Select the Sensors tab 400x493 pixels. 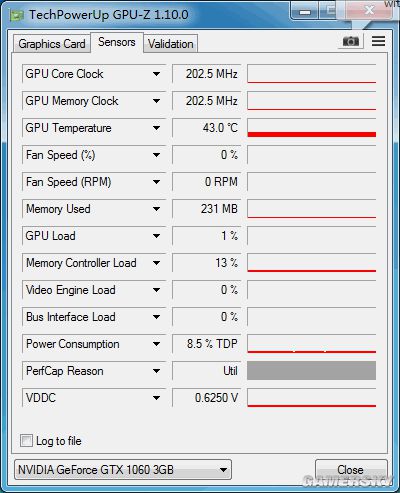117,42
